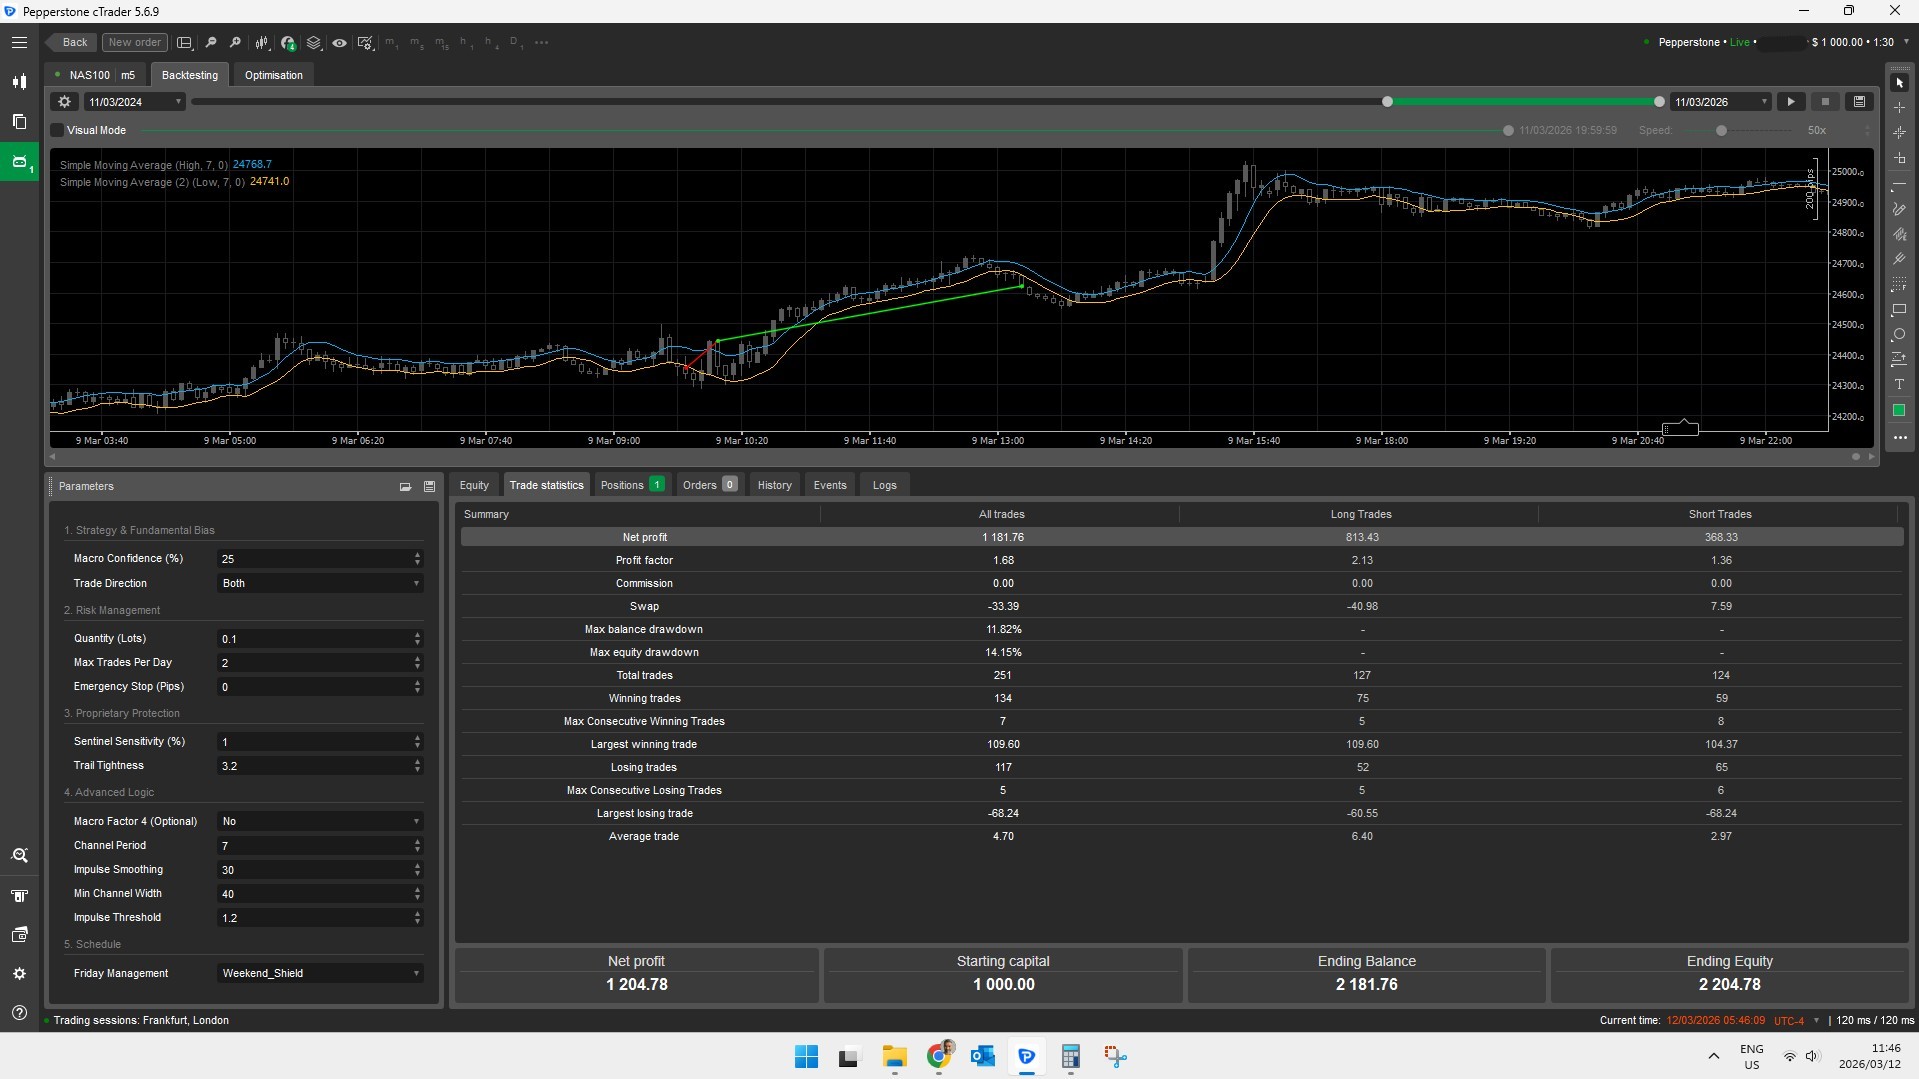
Task: Open the History tab in results panel
Action: pos(774,484)
